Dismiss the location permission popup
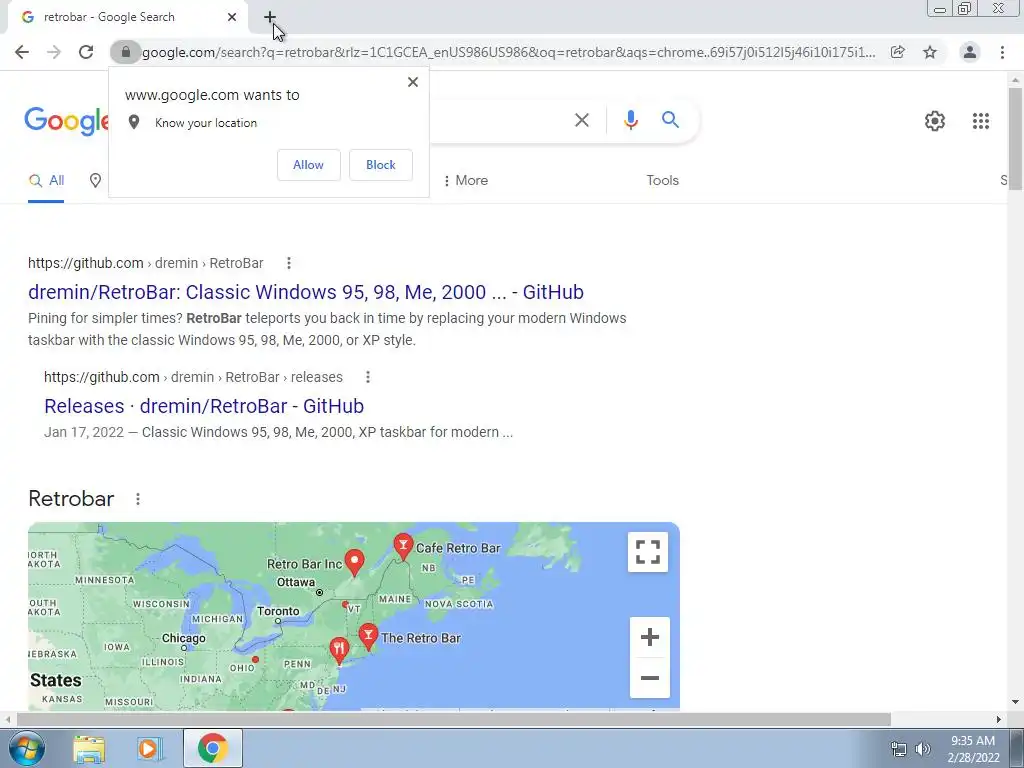The width and height of the screenshot is (1024, 768). coord(413,82)
